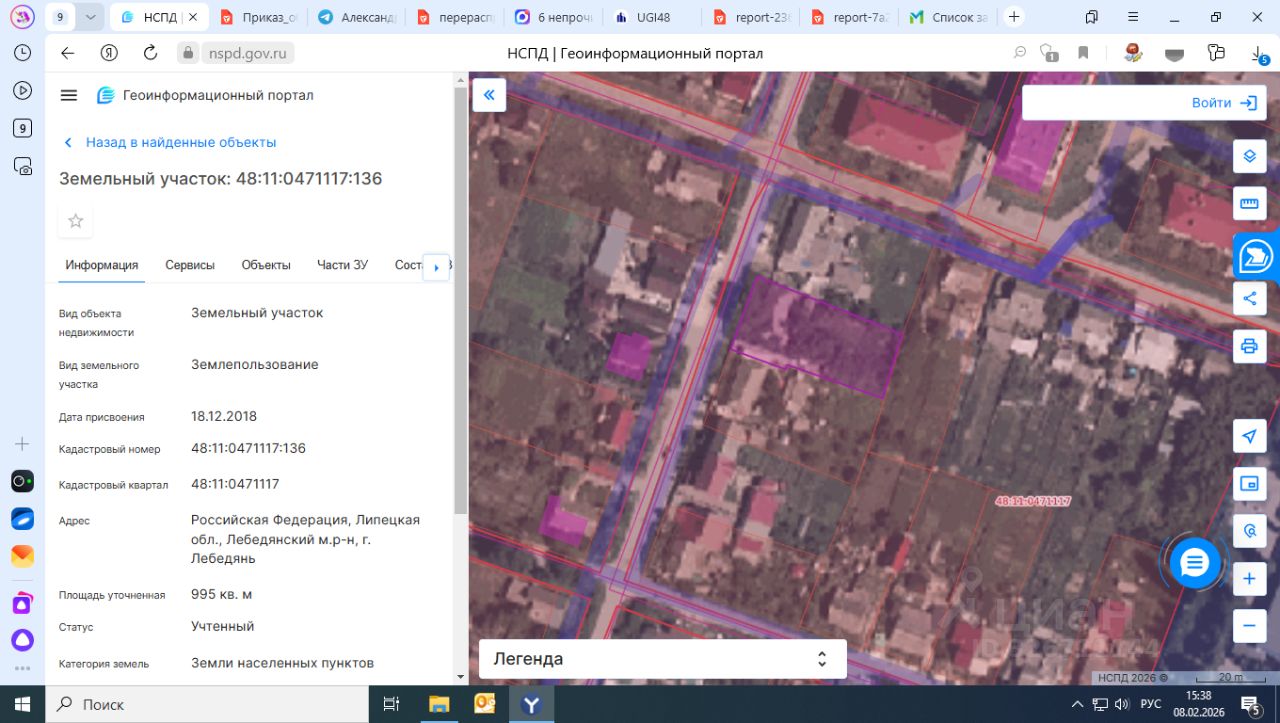This screenshot has width=1280, height=723.
Task: Toggle the mini-map overview button
Action: click(1249, 484)
